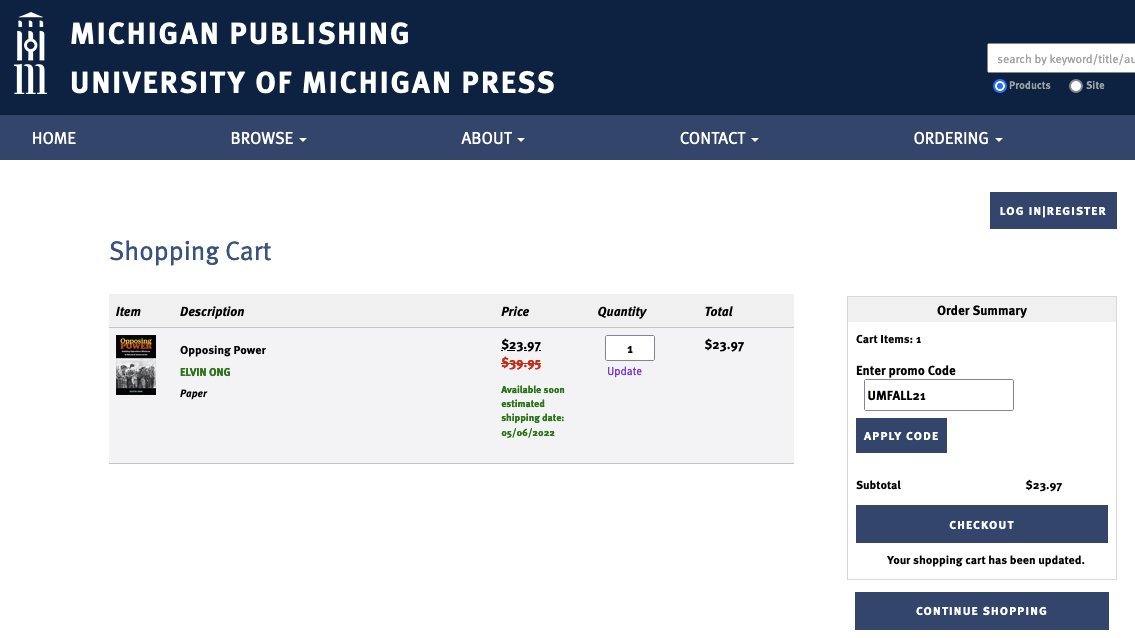This screenshot has height=638, width=1135.
Task: Click the Update quantity link
Action: pyautogui.click(x=624, y=371)
